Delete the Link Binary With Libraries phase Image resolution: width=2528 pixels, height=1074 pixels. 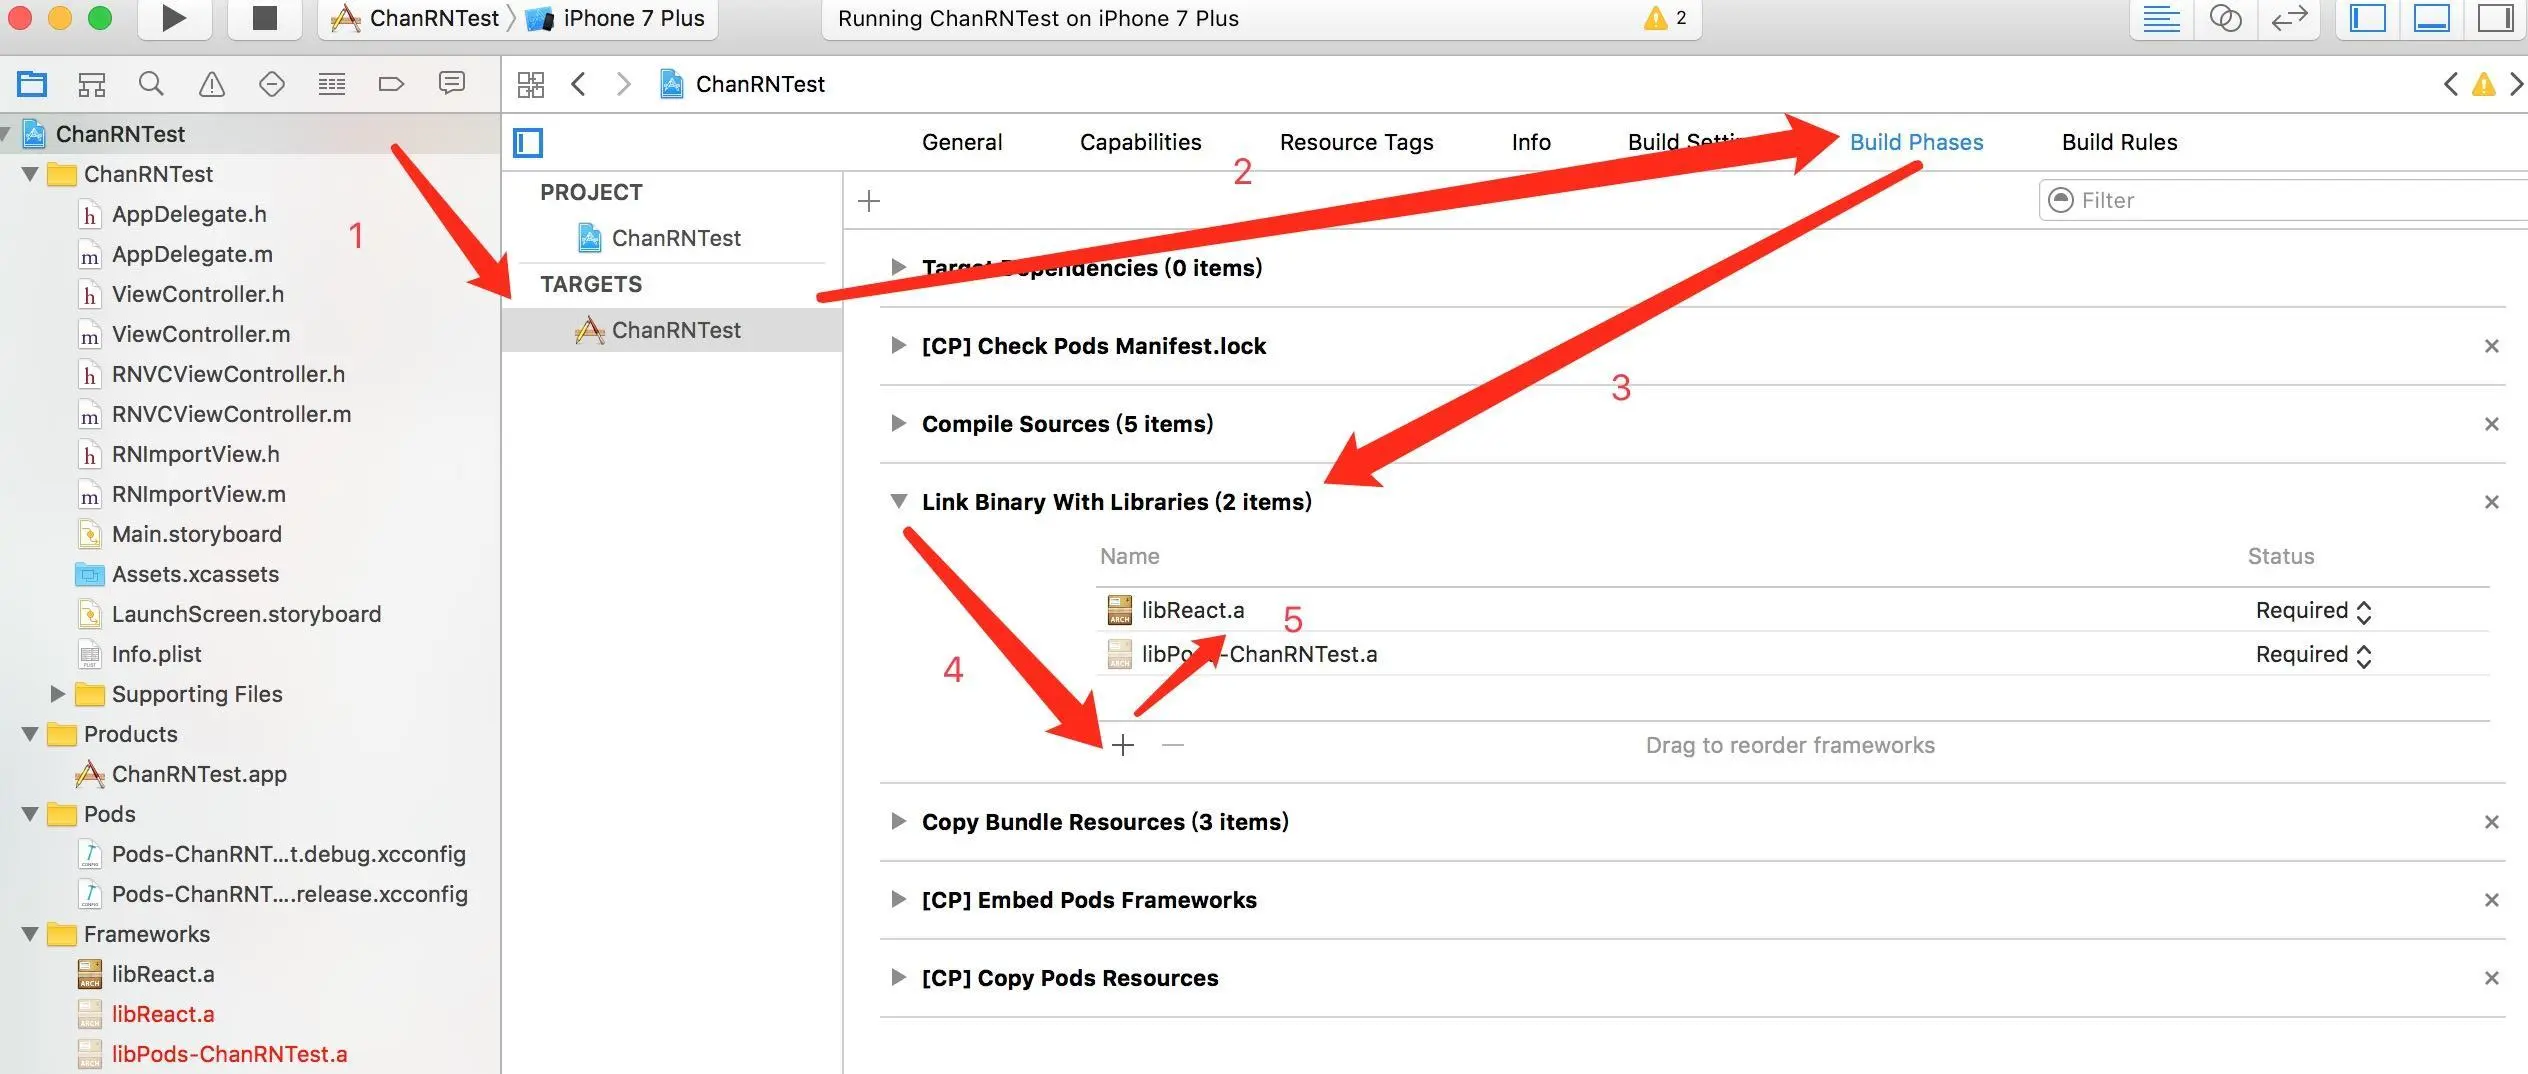point(2492,502)
